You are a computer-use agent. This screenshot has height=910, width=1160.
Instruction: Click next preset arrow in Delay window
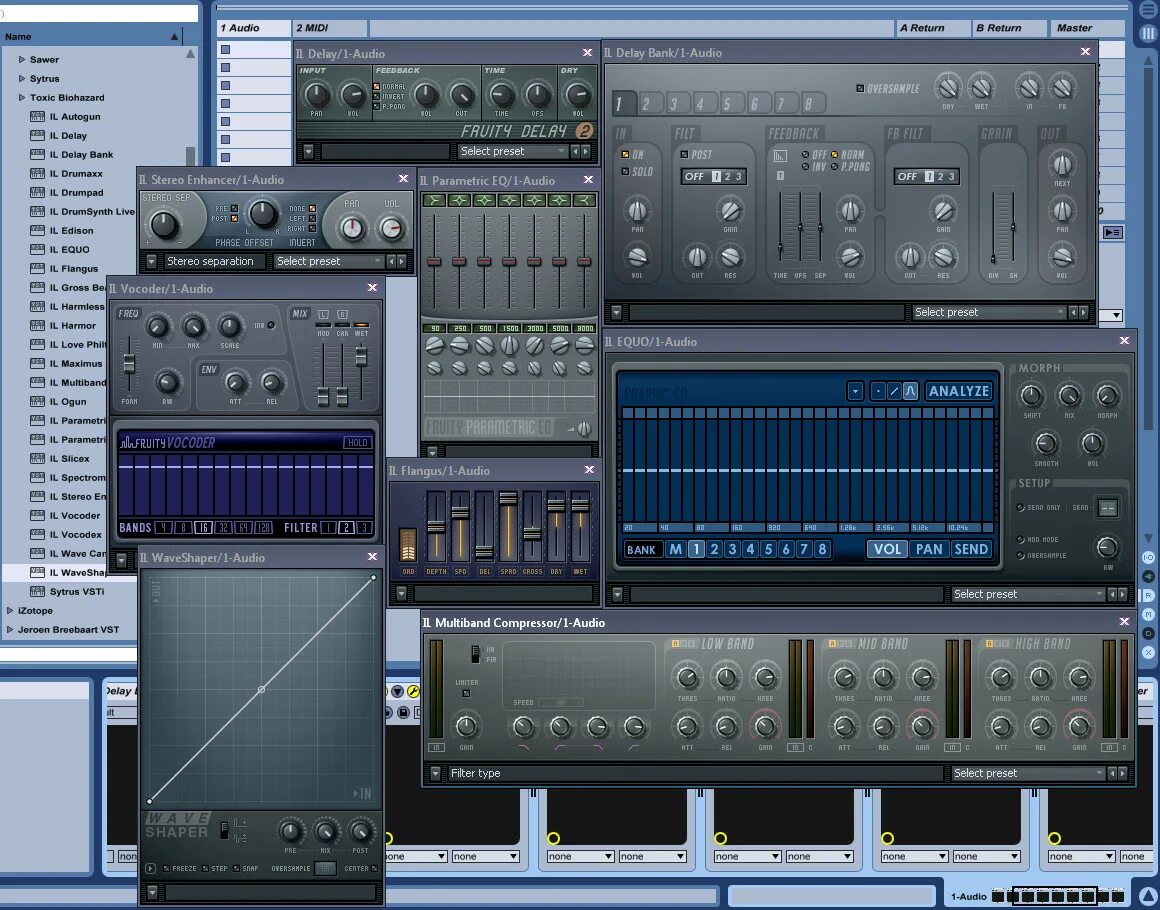(586, 151)
